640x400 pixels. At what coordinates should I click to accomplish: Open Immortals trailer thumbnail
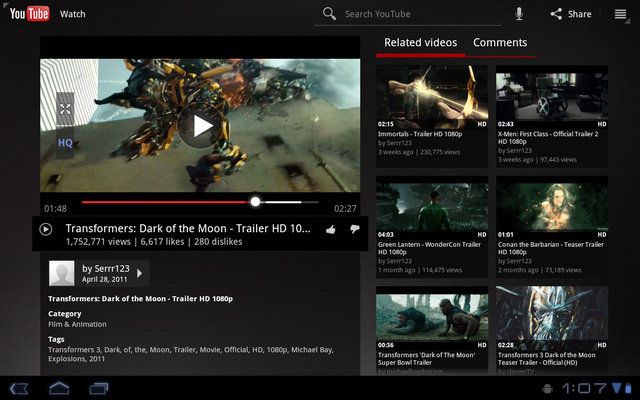[432, 97]
